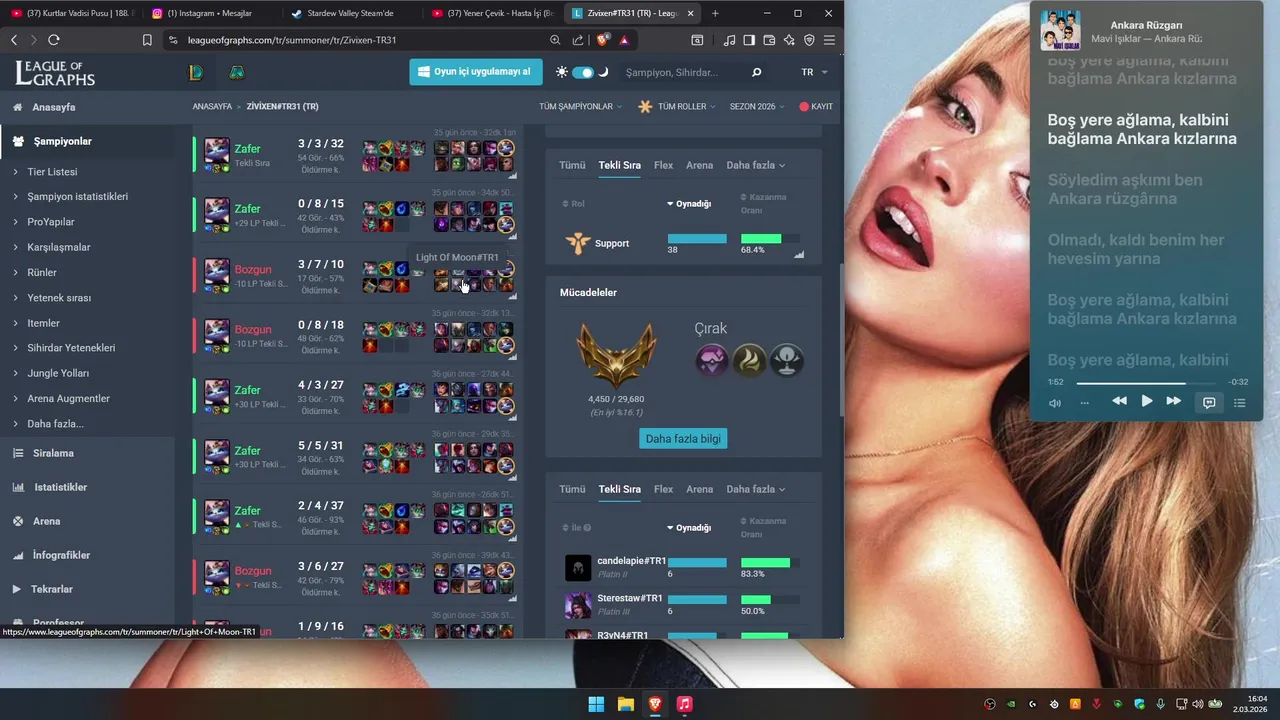The image size is (1280, 720).
Task: Expand the ProYapılar sidebar item
Action: [x=51, y=222]
